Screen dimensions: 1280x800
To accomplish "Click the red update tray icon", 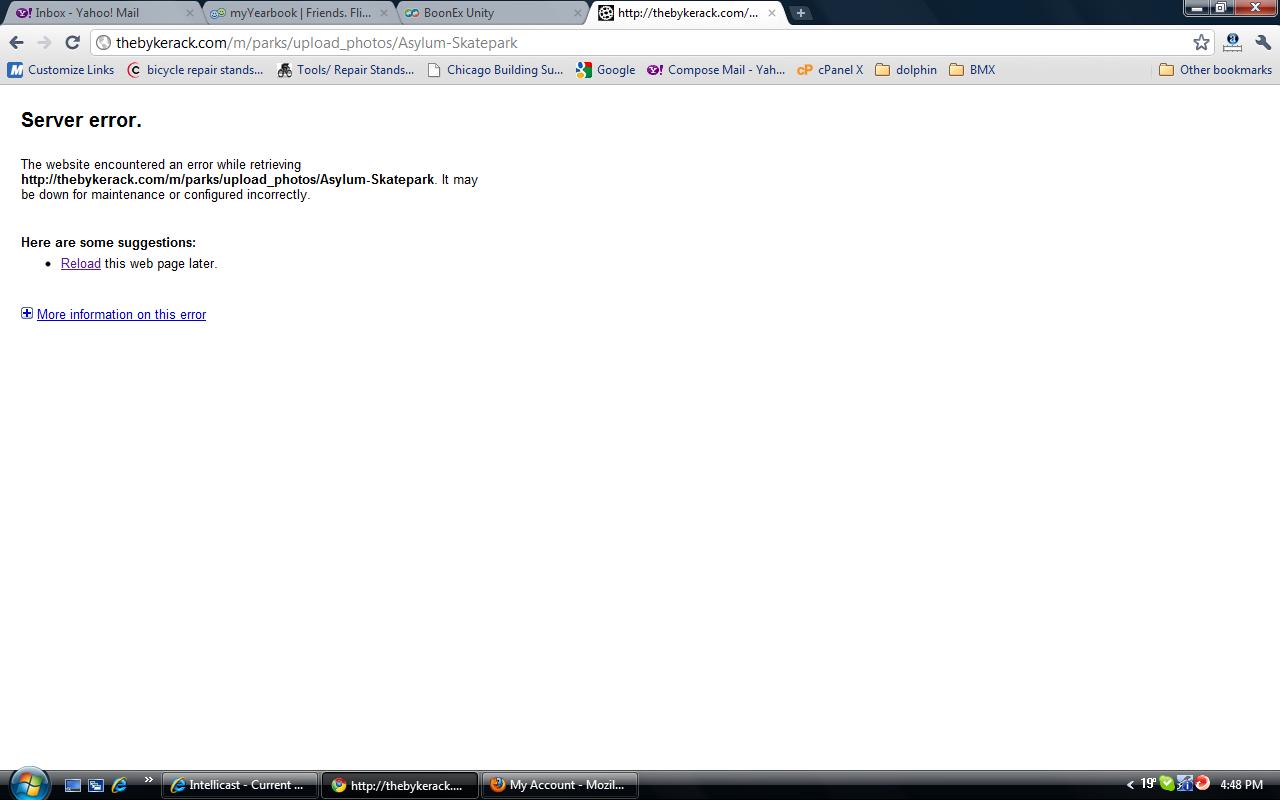I will tap(1202, 784).
